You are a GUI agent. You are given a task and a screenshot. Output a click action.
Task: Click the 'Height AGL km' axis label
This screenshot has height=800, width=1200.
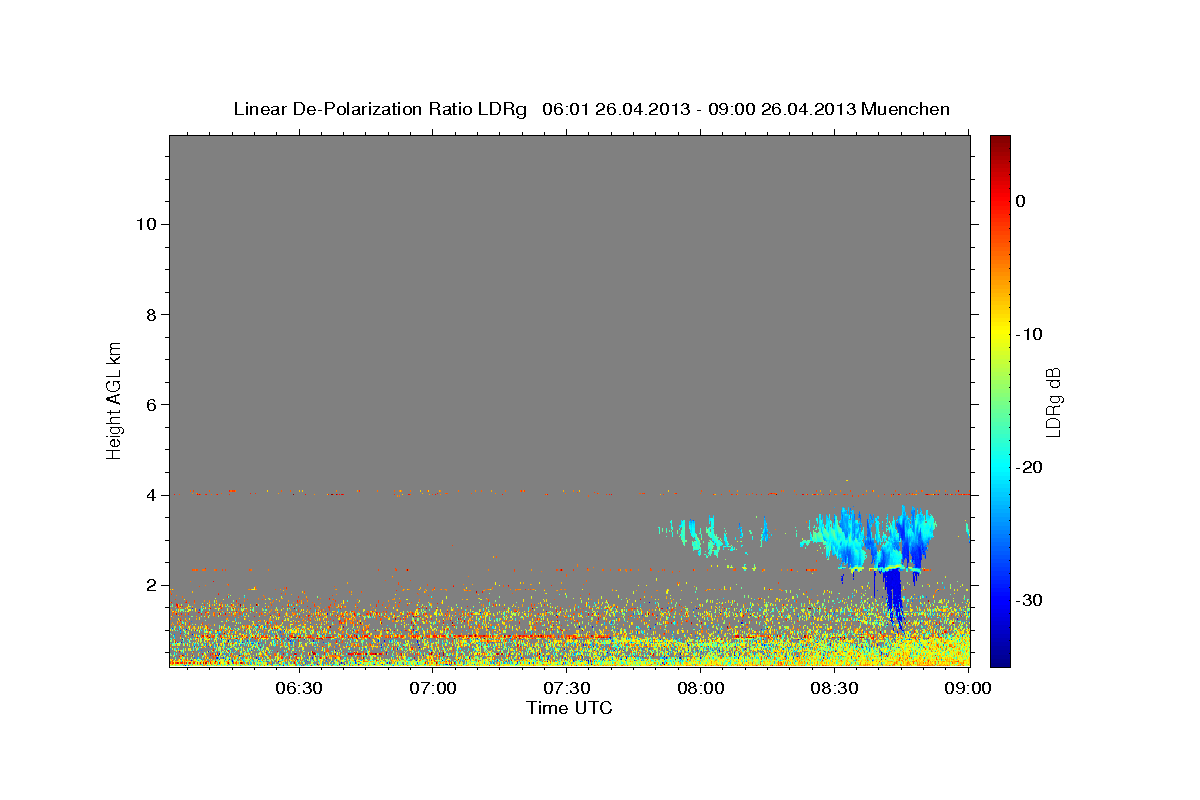(x=114, y=400)
